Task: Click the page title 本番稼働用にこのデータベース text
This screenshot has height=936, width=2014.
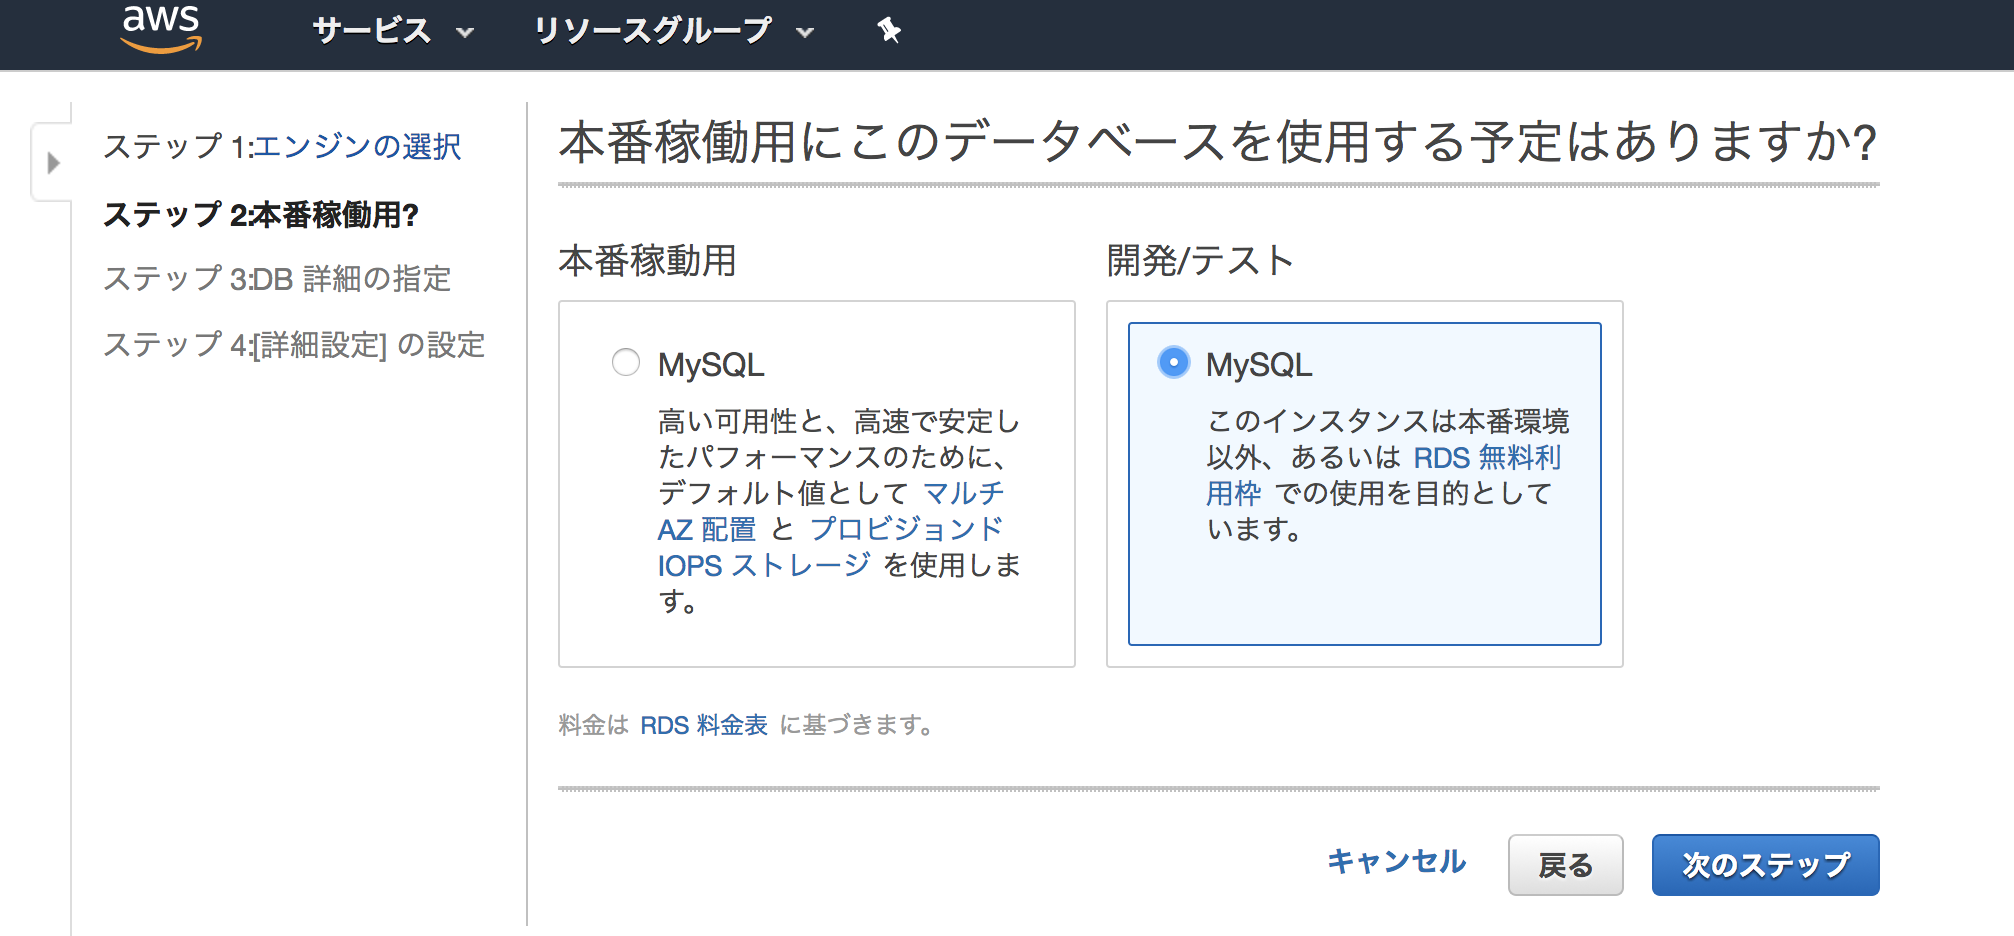Action: (x=1217, y=142)
